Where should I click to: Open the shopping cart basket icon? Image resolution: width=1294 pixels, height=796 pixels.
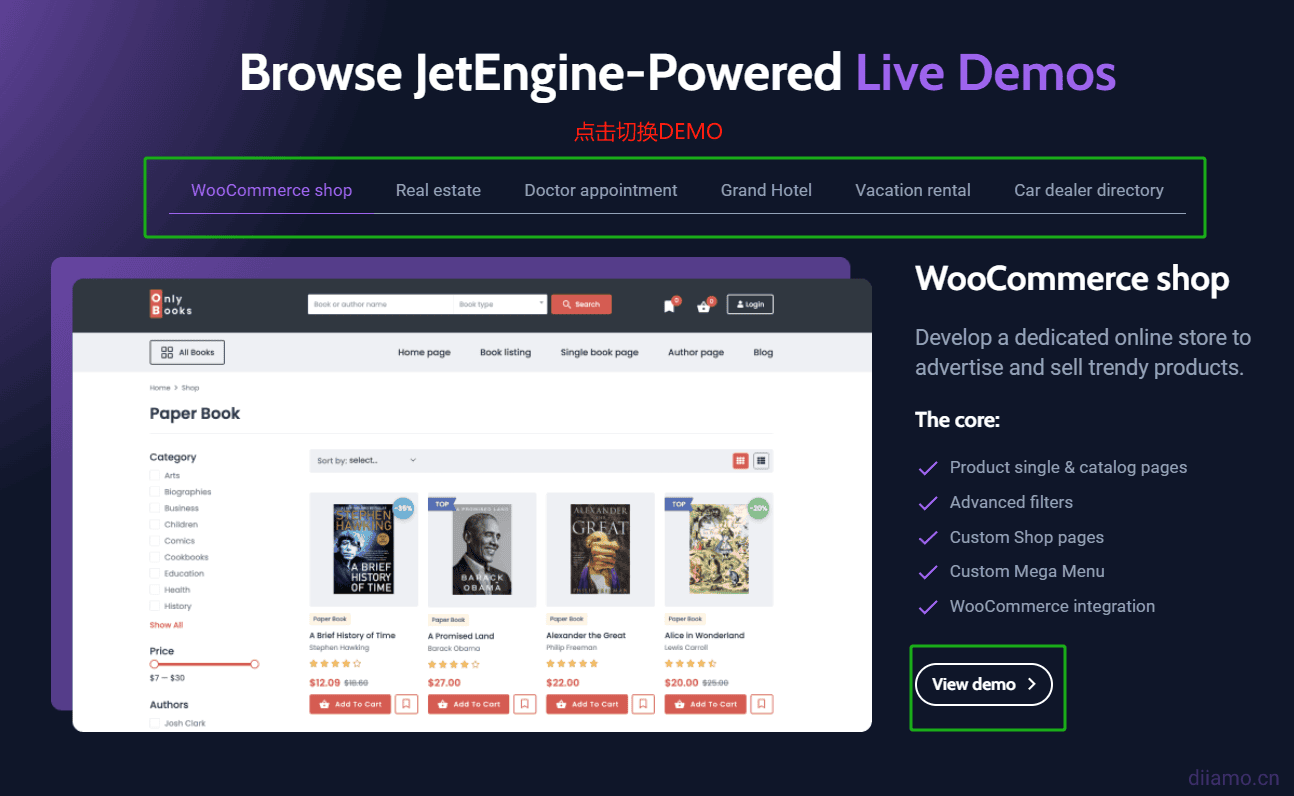click(704, 306)
